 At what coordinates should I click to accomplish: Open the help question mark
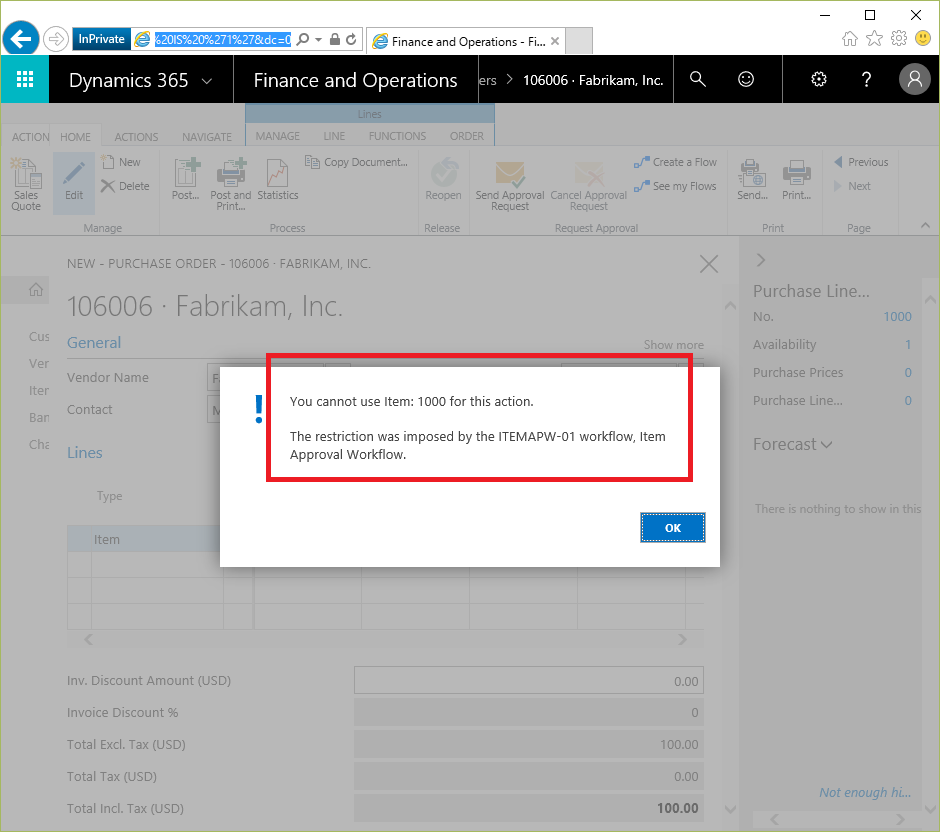[866, 79]
